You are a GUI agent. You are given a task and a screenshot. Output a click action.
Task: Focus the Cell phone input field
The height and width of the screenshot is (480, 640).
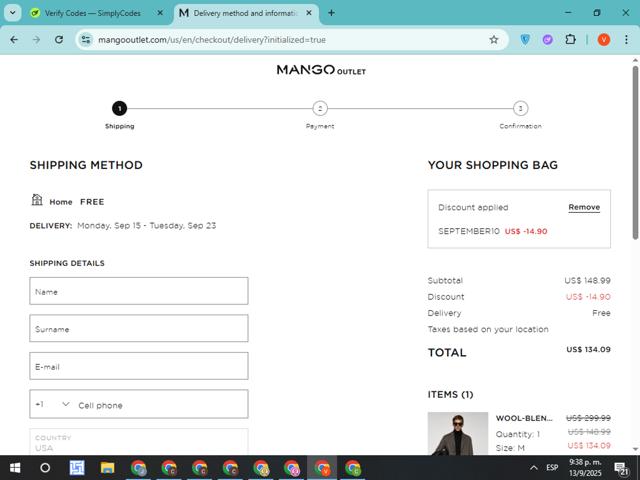161,405
